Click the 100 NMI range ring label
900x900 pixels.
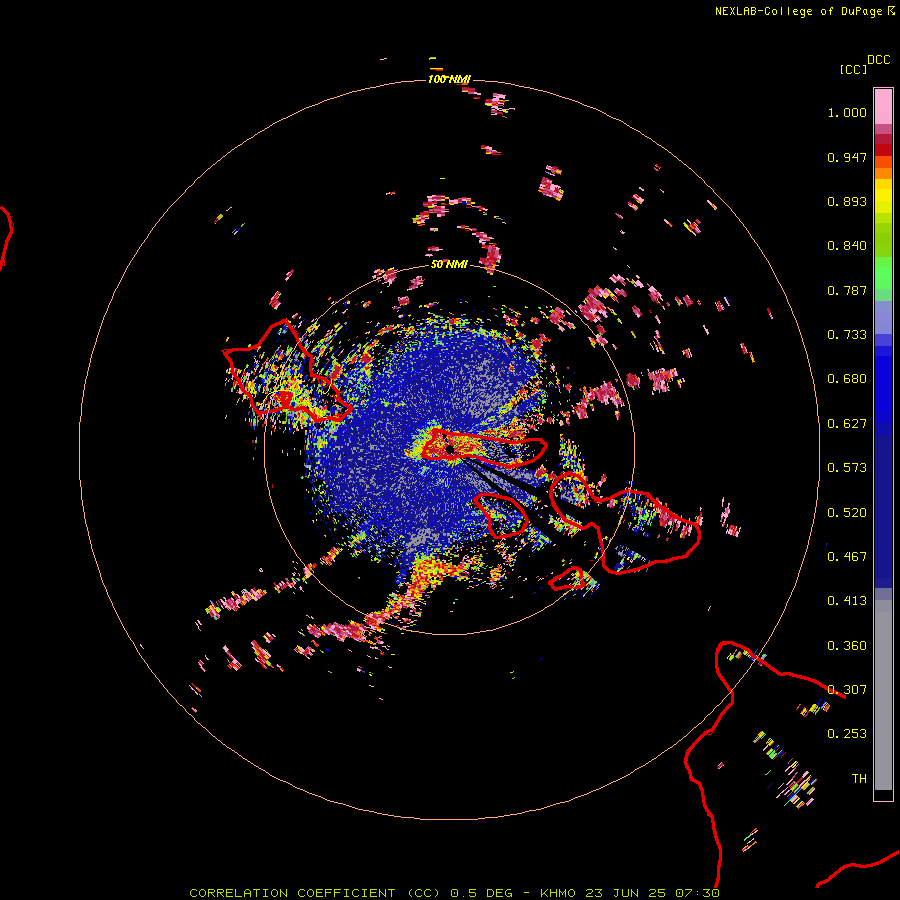click(x=449, y=79)
